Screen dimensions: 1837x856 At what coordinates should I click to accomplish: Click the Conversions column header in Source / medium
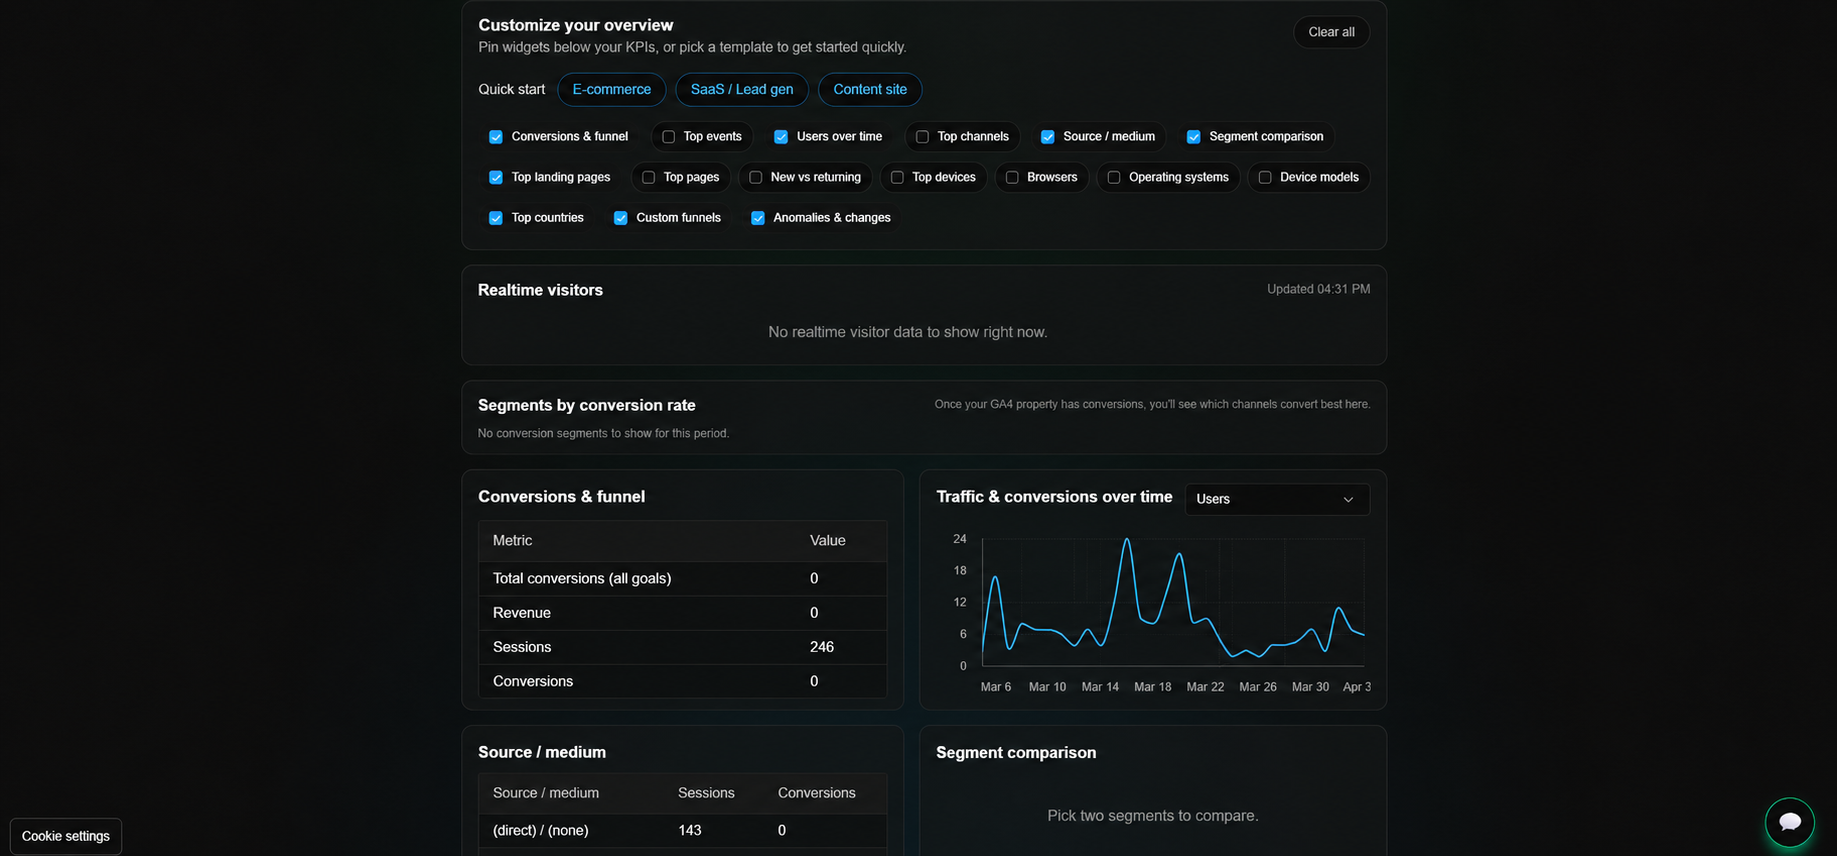(817, 793)
